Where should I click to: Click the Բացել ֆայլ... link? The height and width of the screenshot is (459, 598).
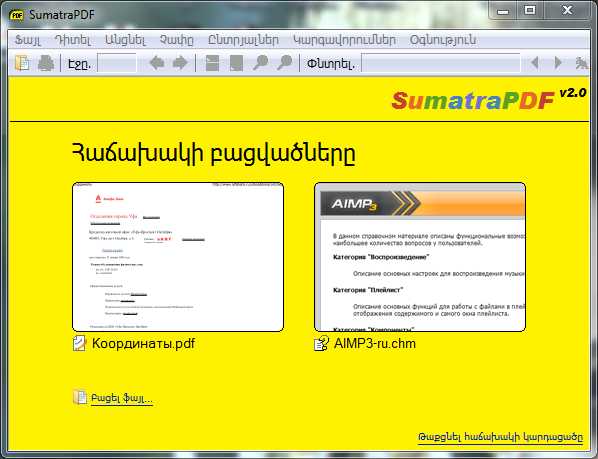(x=122, y=398)
